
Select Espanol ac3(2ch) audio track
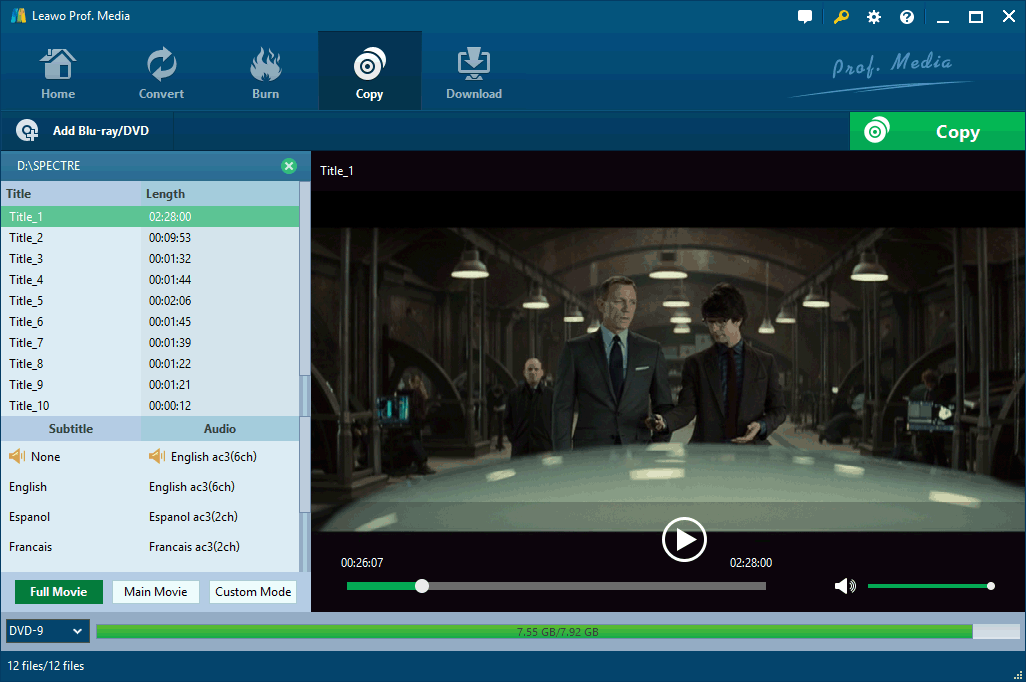click(x=193, y=517)
